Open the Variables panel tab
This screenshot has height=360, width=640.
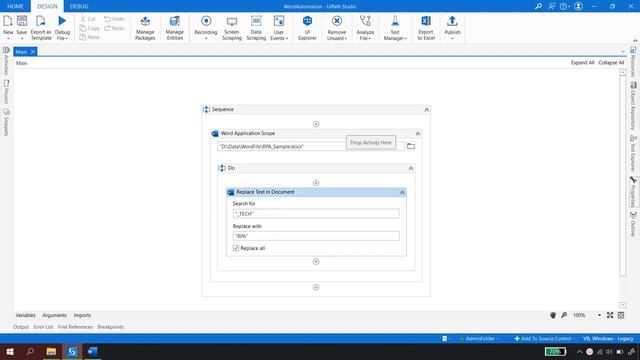point(25,315)
